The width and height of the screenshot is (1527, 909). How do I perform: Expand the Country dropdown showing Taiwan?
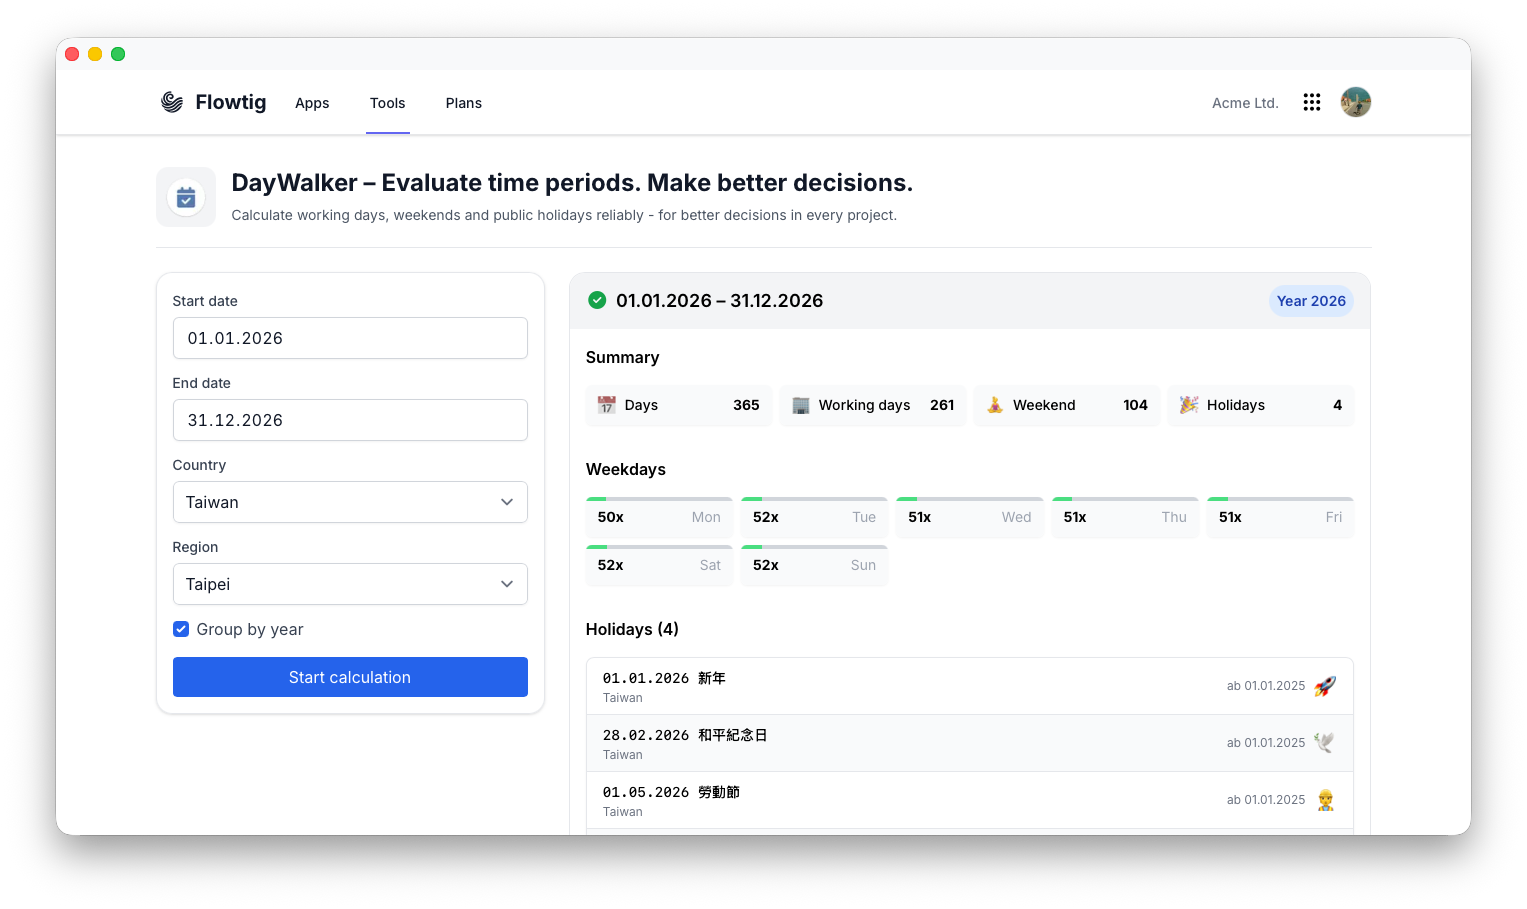(350, 502)
